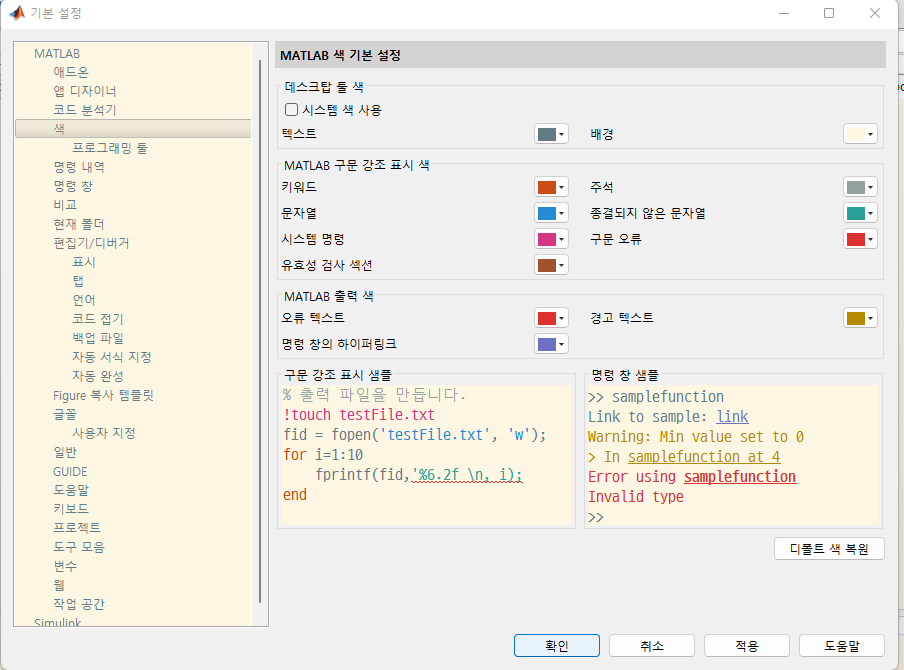Select 애드온 in the preferences tree
Screen dimensions: 904x670
click(71, 72)
